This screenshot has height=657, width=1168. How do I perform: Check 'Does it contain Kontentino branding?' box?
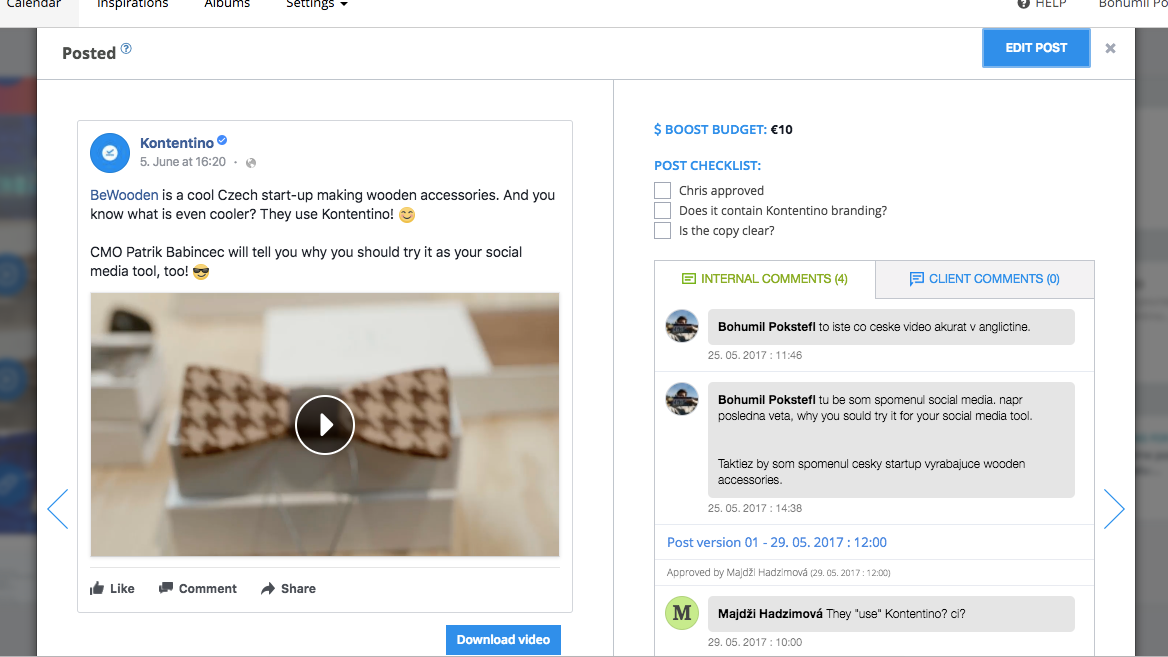[x=662, y=211]
